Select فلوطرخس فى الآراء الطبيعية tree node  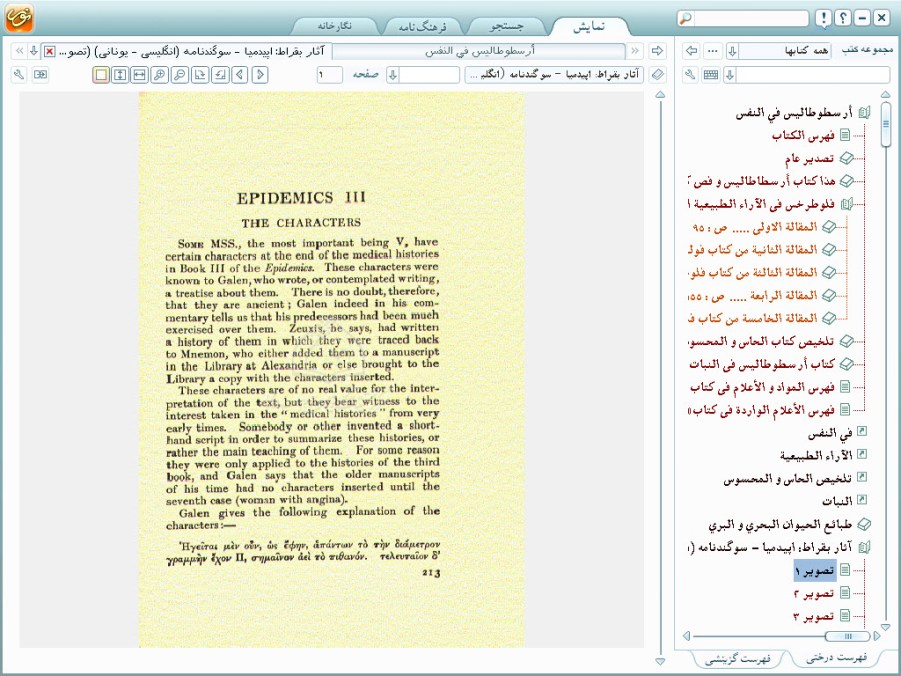pyautogui.click(x=762, y=204)
